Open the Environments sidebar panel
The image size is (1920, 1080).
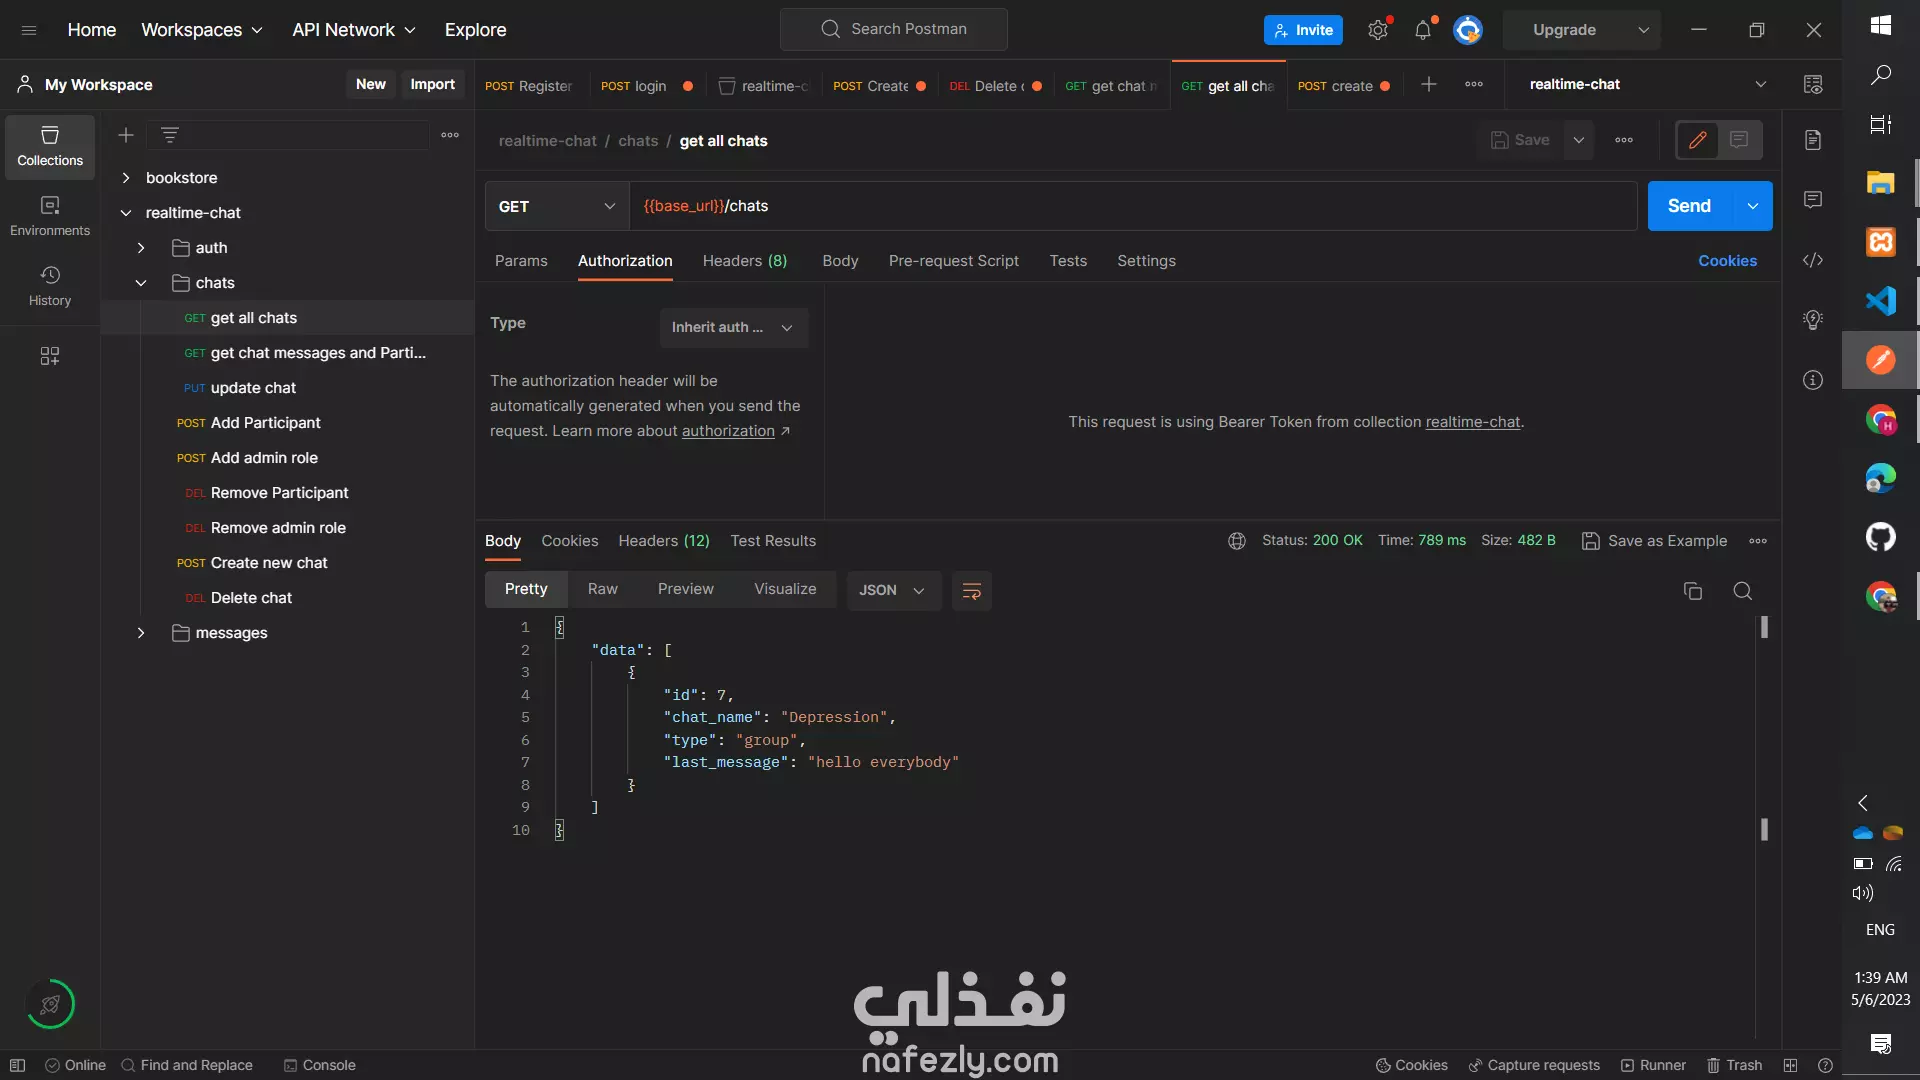pos(50,216)
